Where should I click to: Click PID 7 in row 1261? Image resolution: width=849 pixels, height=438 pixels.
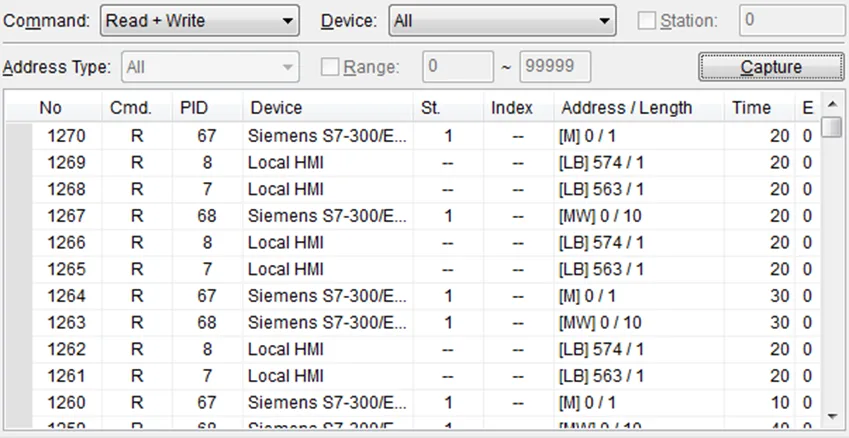pyautogui.click(x=207, y=376)
